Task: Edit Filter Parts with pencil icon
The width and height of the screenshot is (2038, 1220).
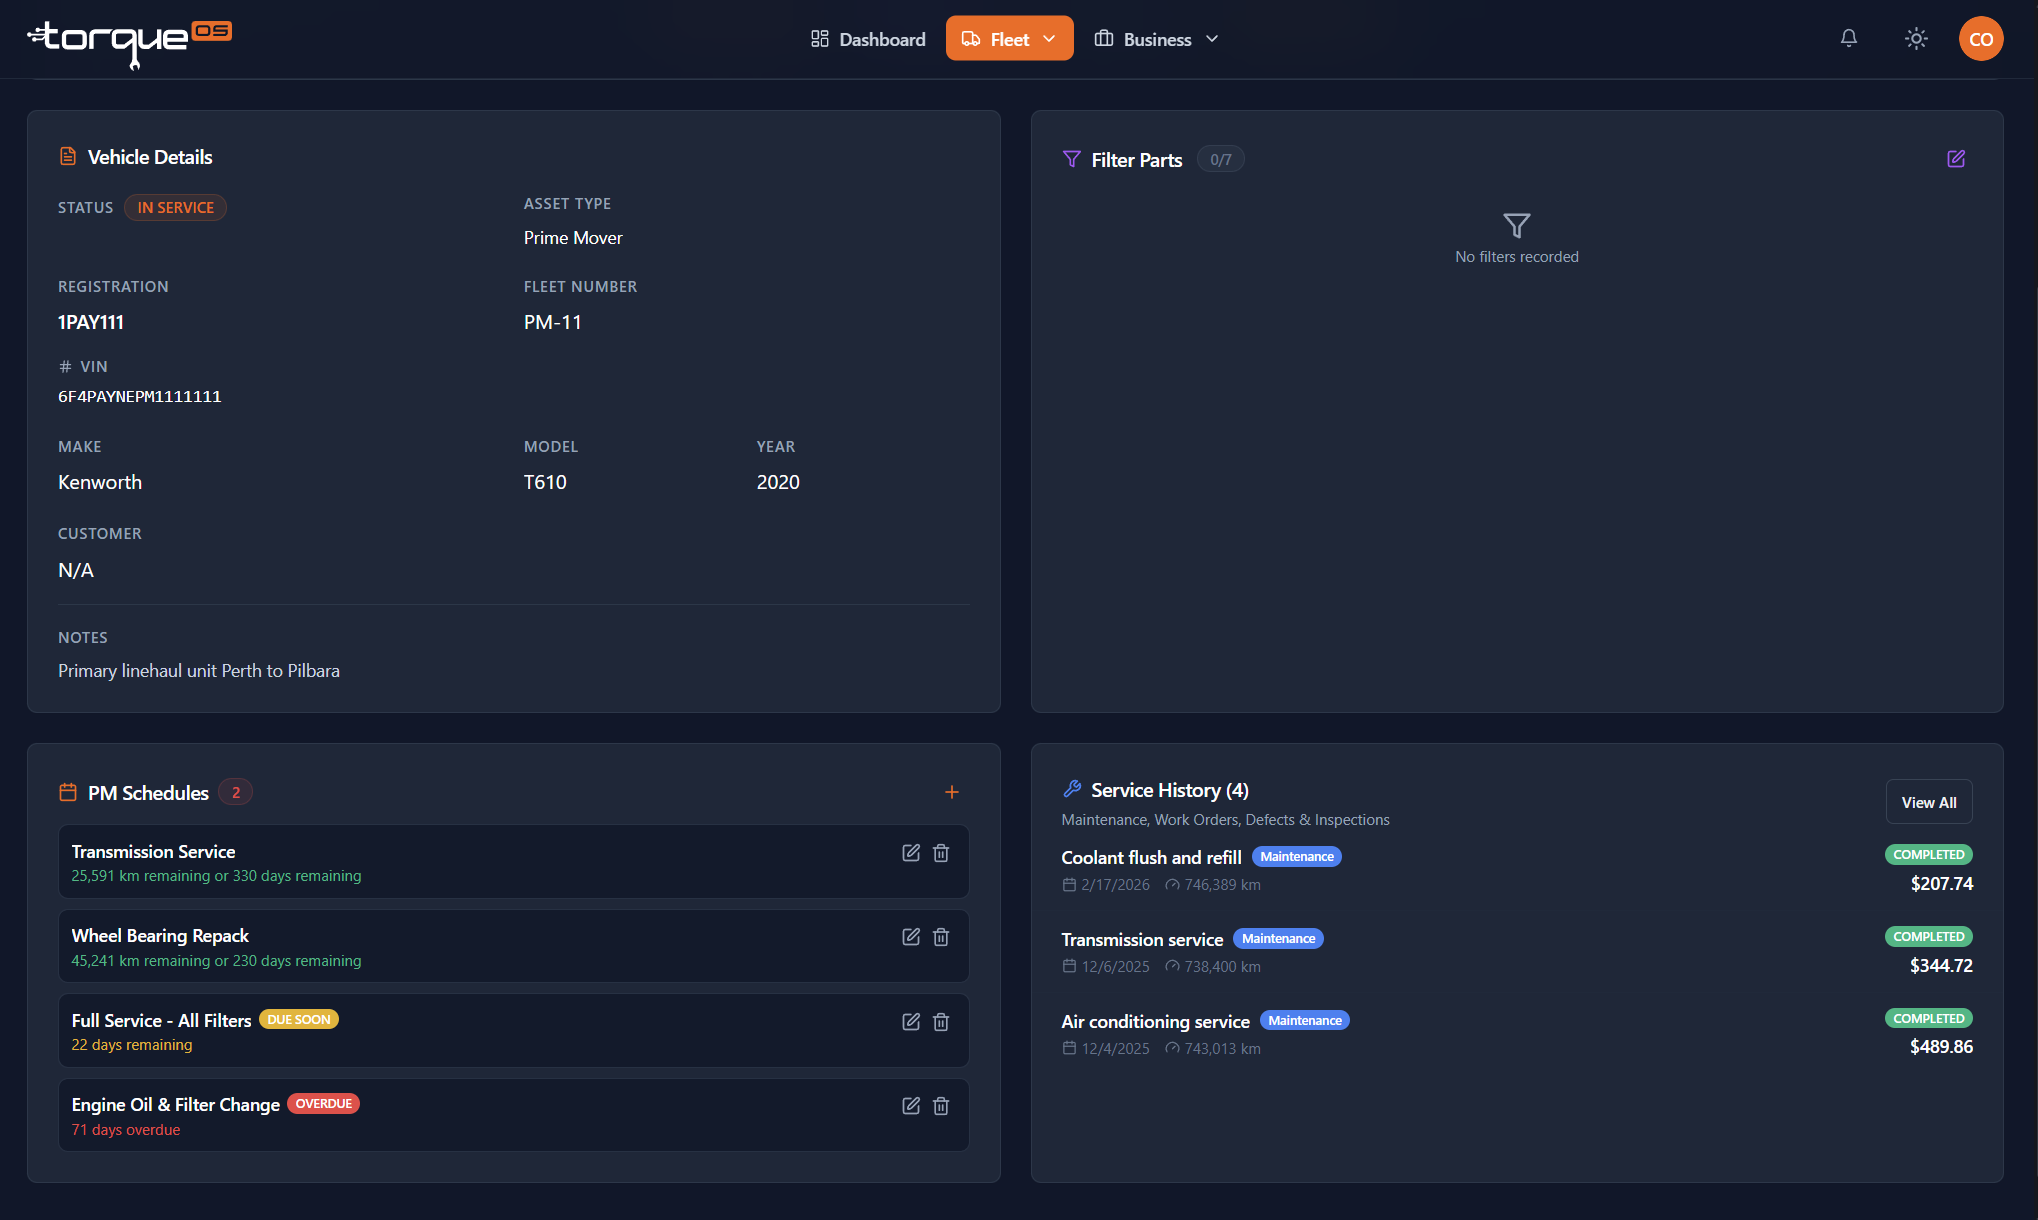Action: pyautogui.click(x=1956, y=159)
